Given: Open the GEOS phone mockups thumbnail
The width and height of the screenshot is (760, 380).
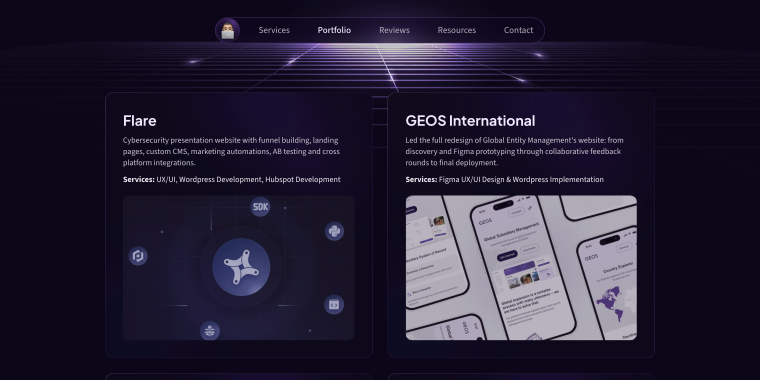Looking at the screenshot, I should coord(521,268).
